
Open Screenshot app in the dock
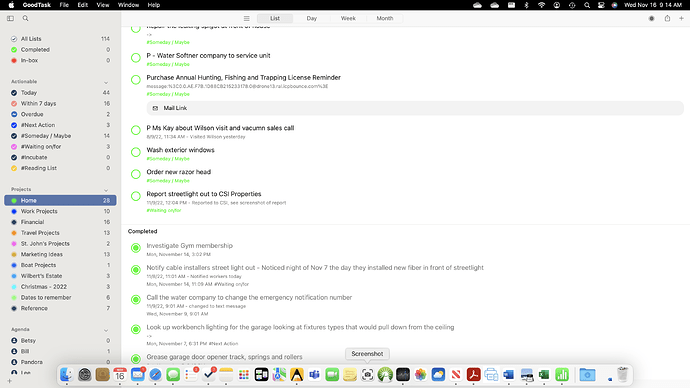[367, 375]
